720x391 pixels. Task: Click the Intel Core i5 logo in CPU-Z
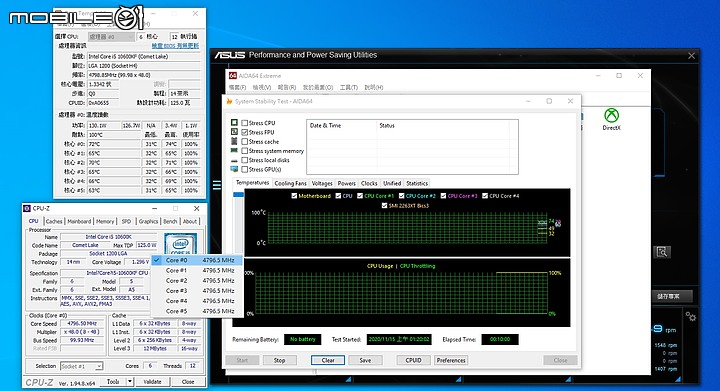pyautogui.click(x=180, y=244)
